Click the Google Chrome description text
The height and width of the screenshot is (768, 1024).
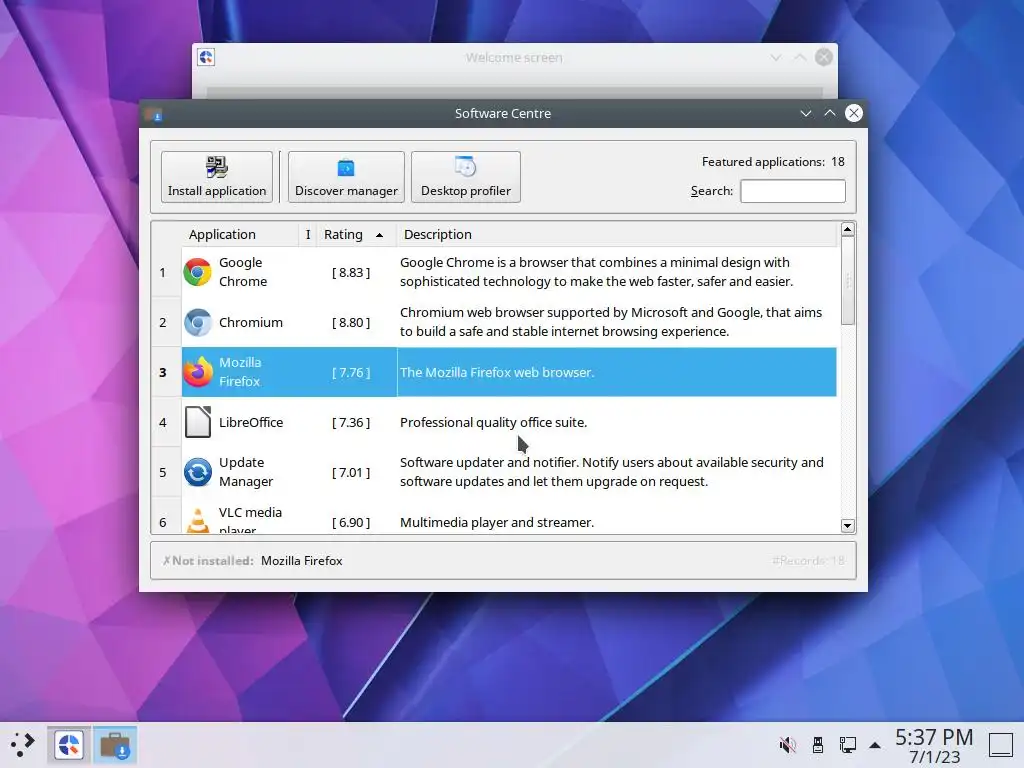pyautogui.click(x=596, y=272)
